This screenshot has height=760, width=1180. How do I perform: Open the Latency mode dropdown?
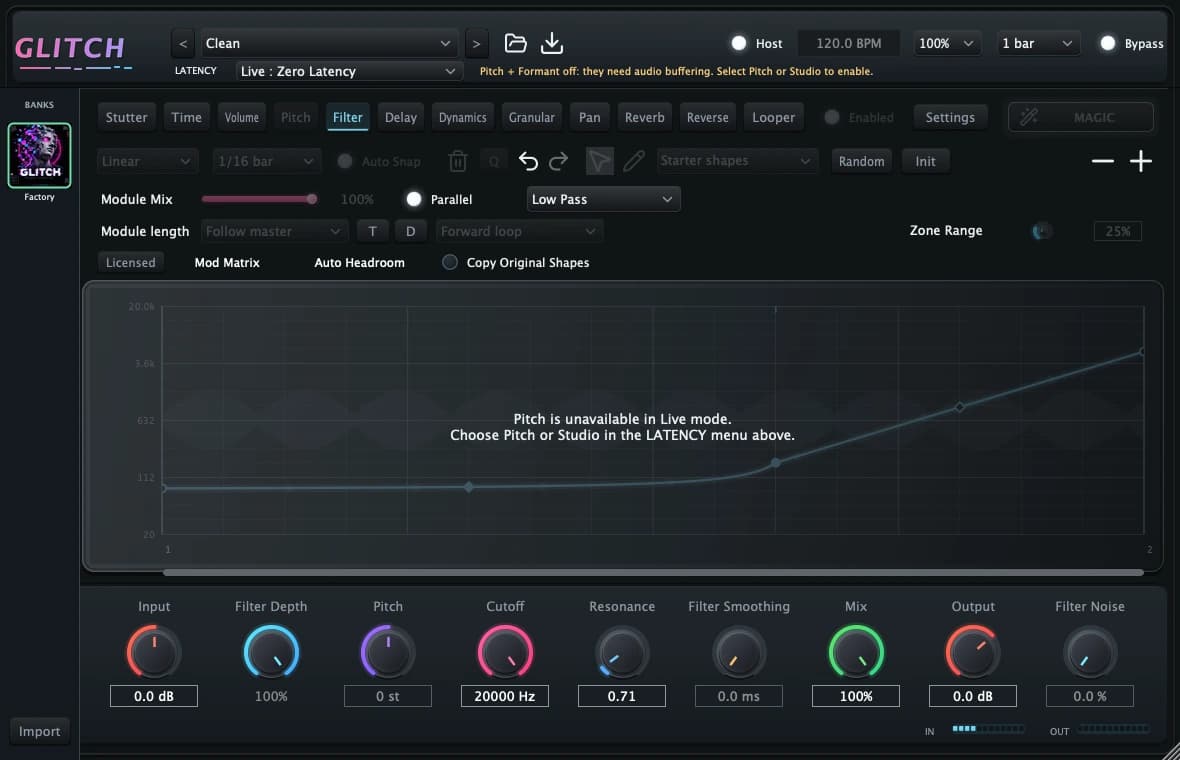pyautogui.click(x=349, y=71)
